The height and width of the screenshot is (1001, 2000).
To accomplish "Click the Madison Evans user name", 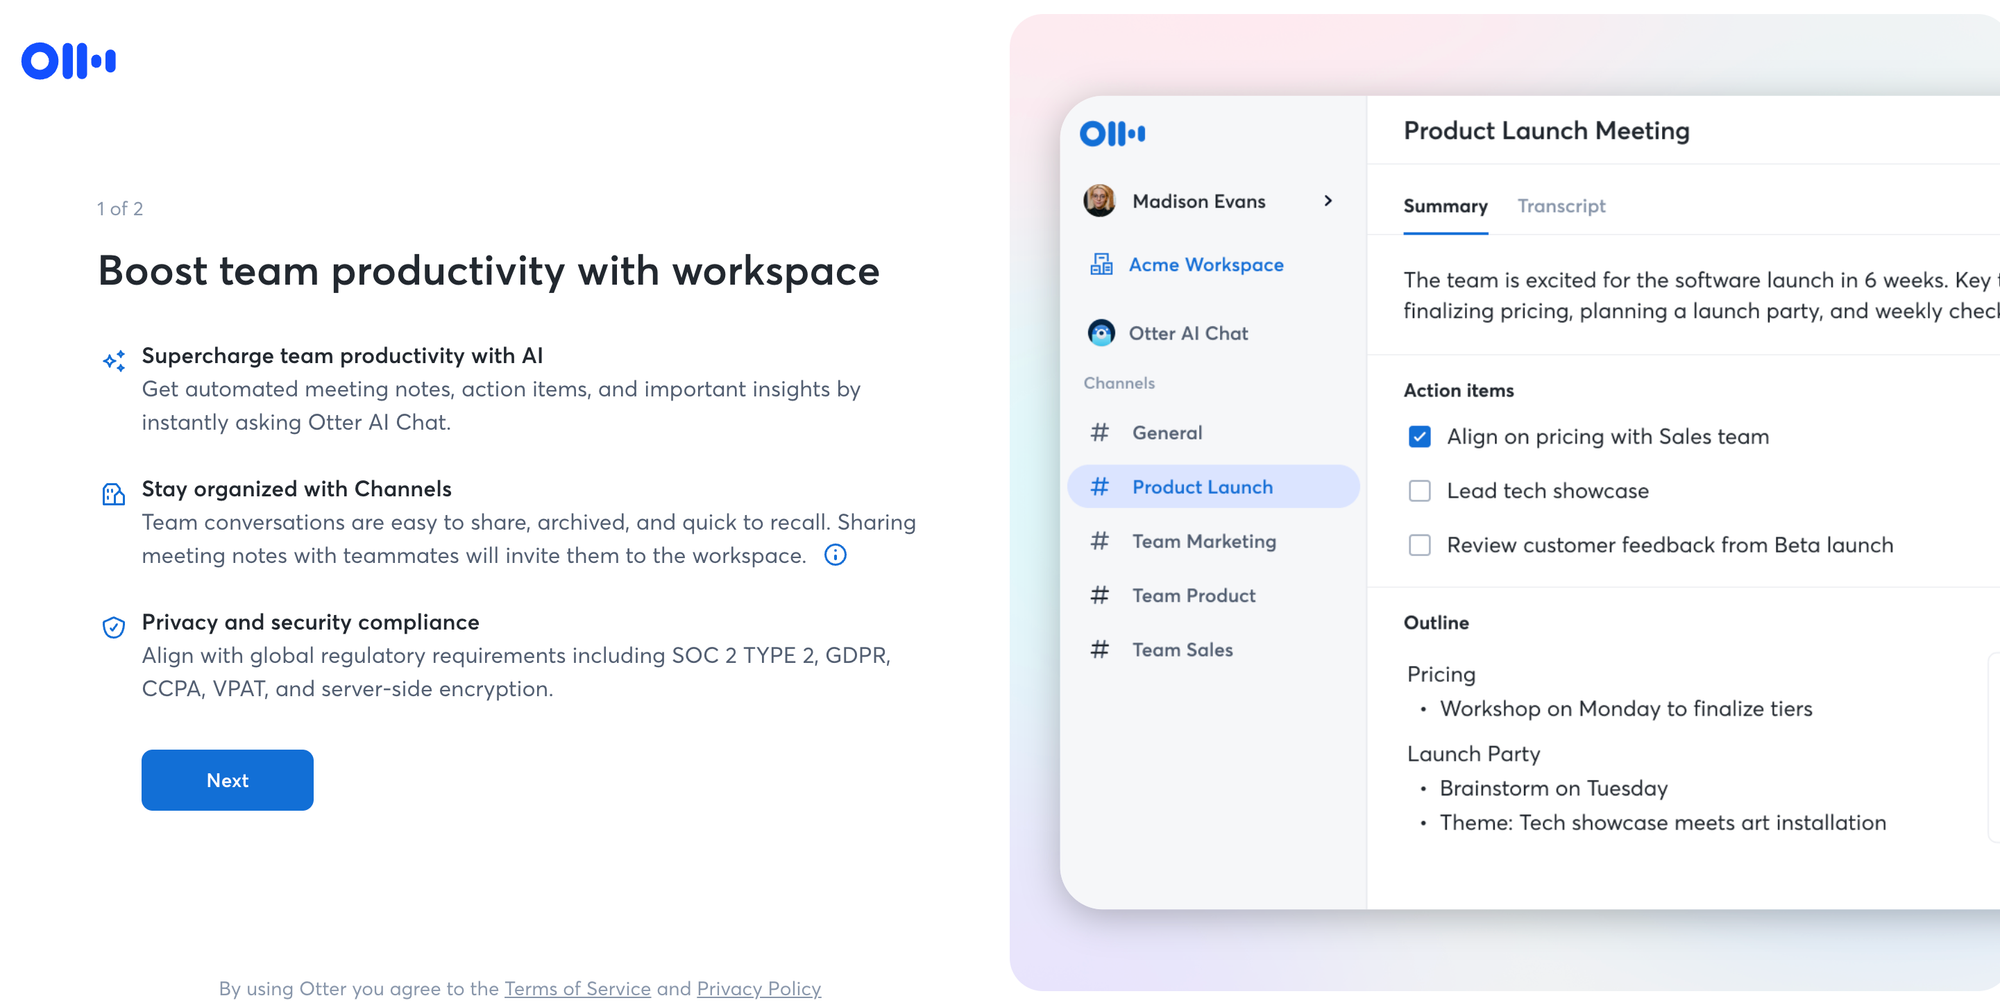I will [x=1199, y=201].
